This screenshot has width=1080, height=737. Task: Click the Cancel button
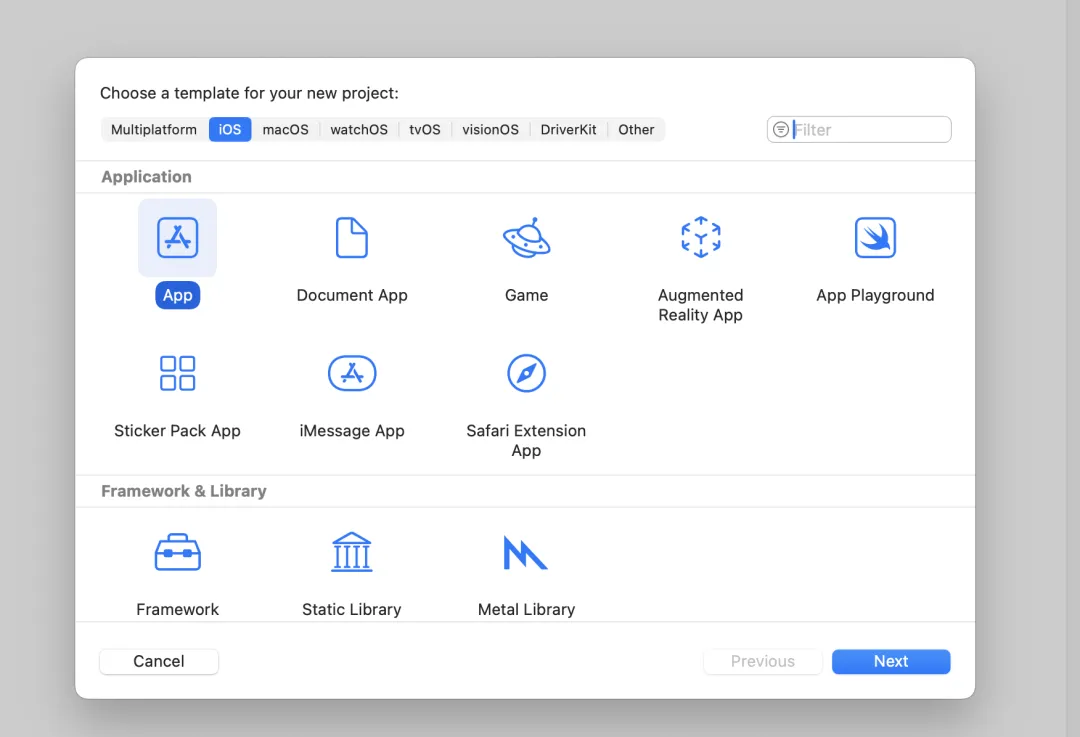(159, 661)
